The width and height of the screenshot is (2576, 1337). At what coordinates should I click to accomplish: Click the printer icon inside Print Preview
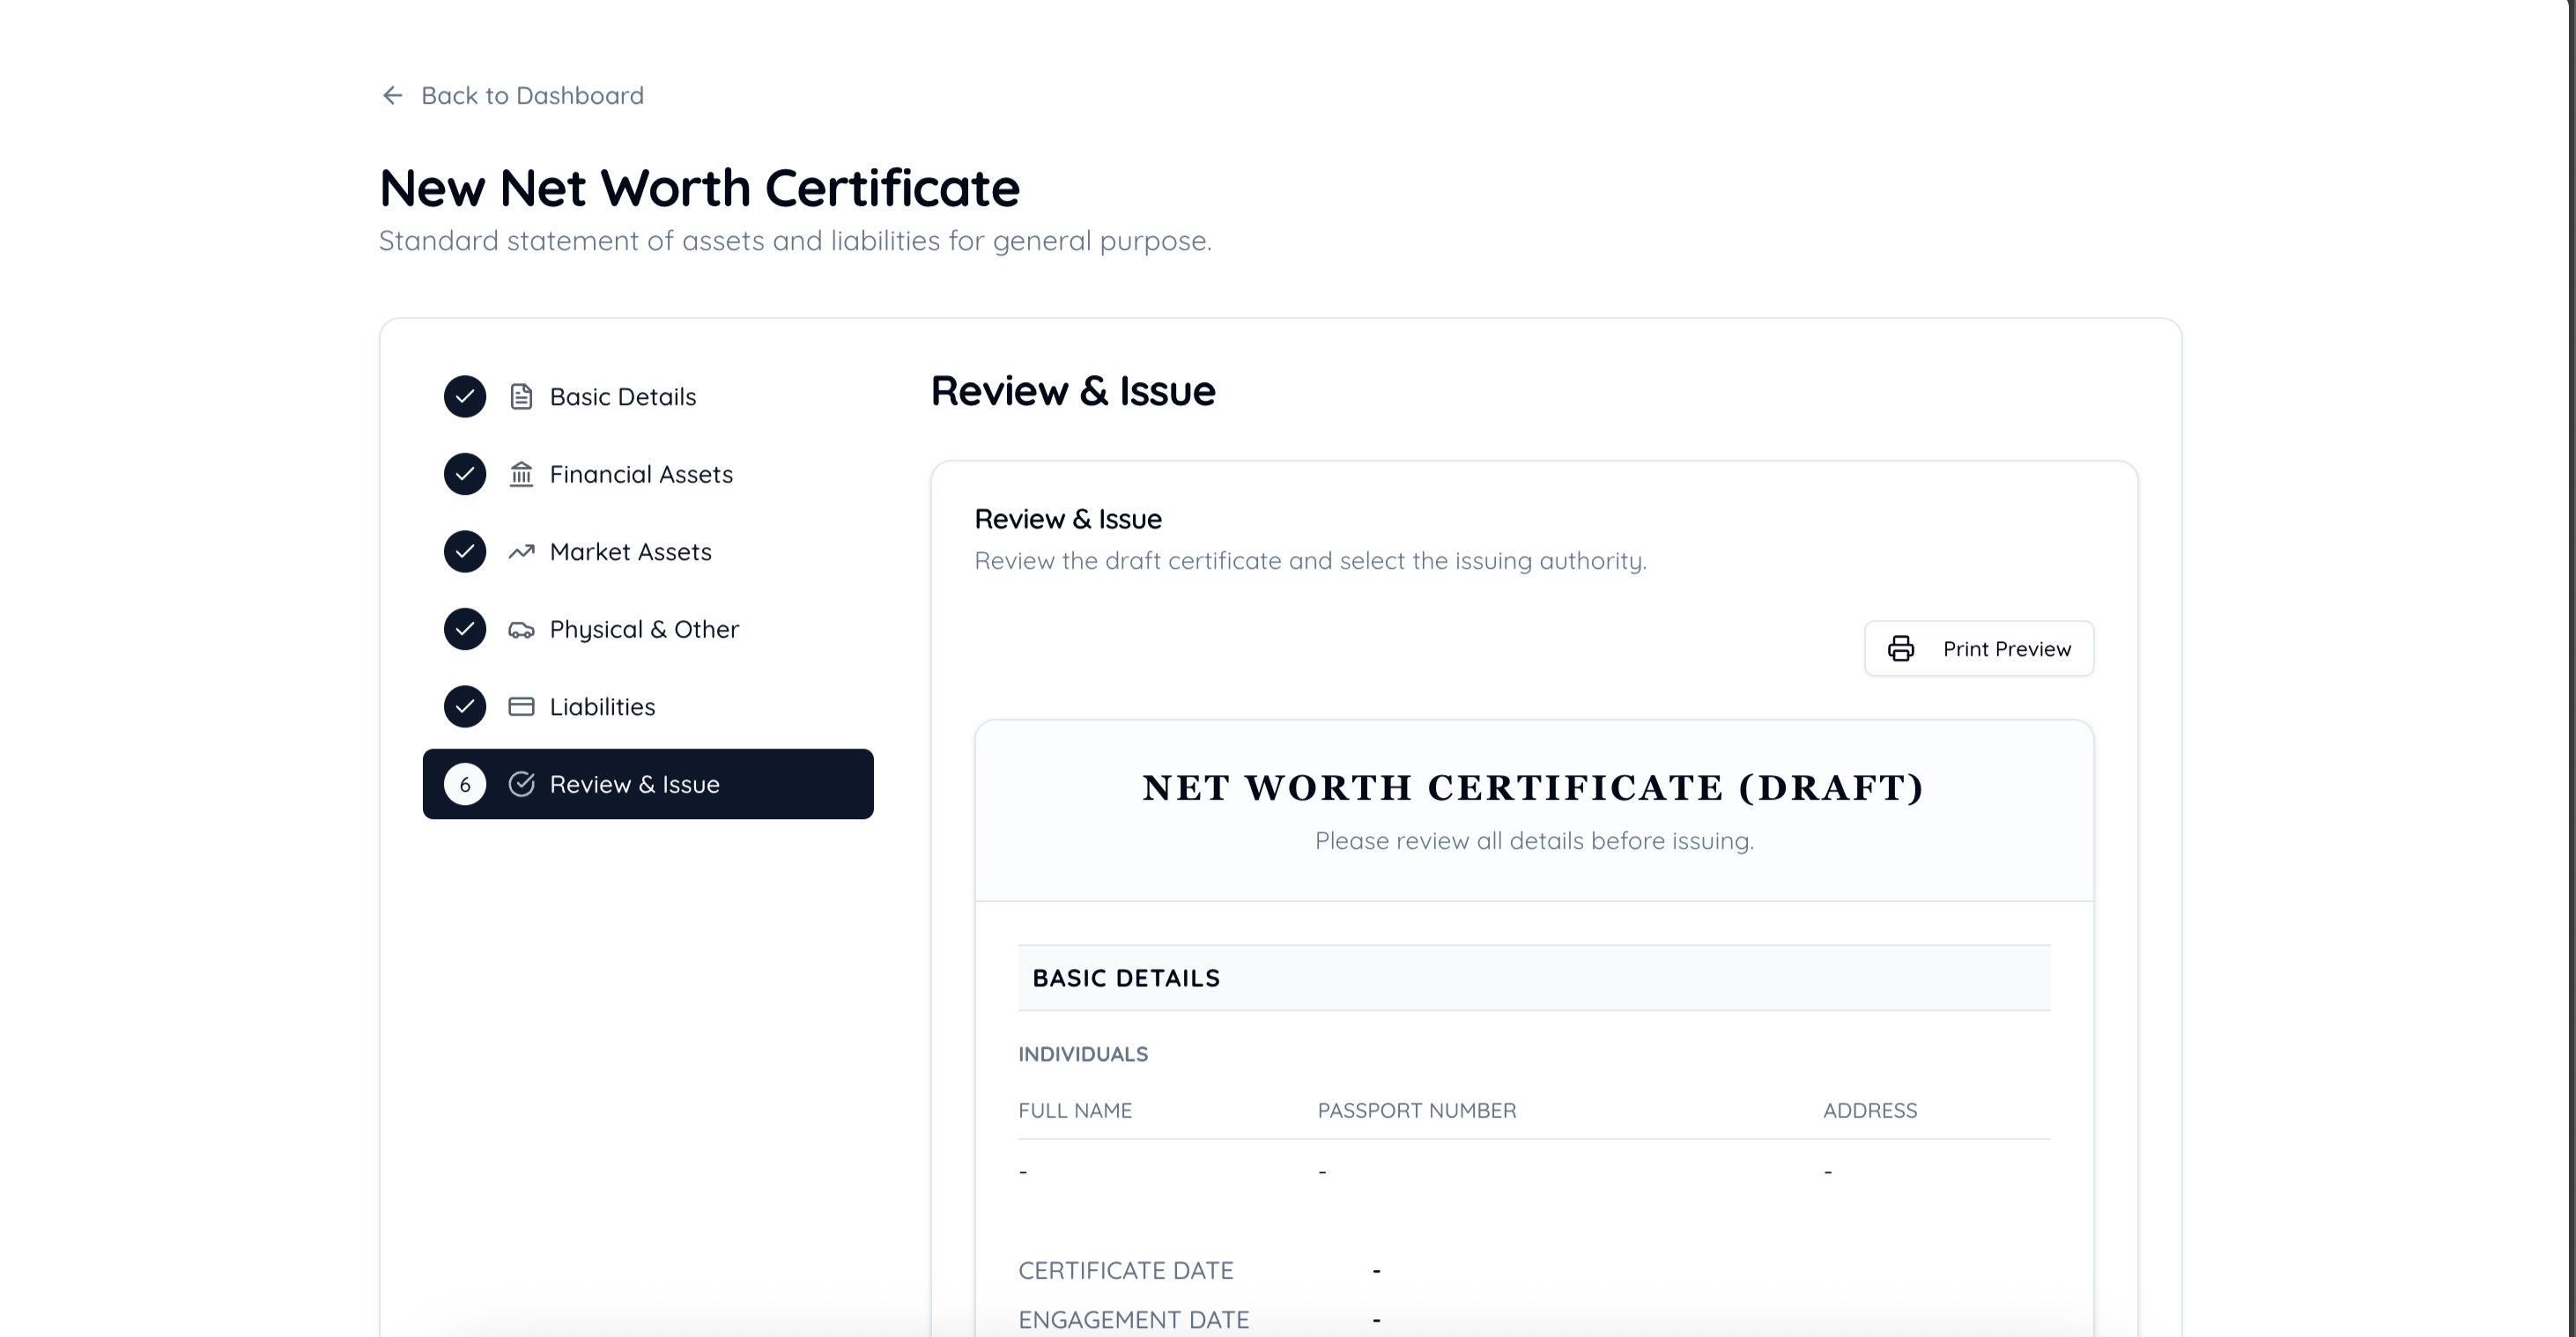pos(1901,648)
